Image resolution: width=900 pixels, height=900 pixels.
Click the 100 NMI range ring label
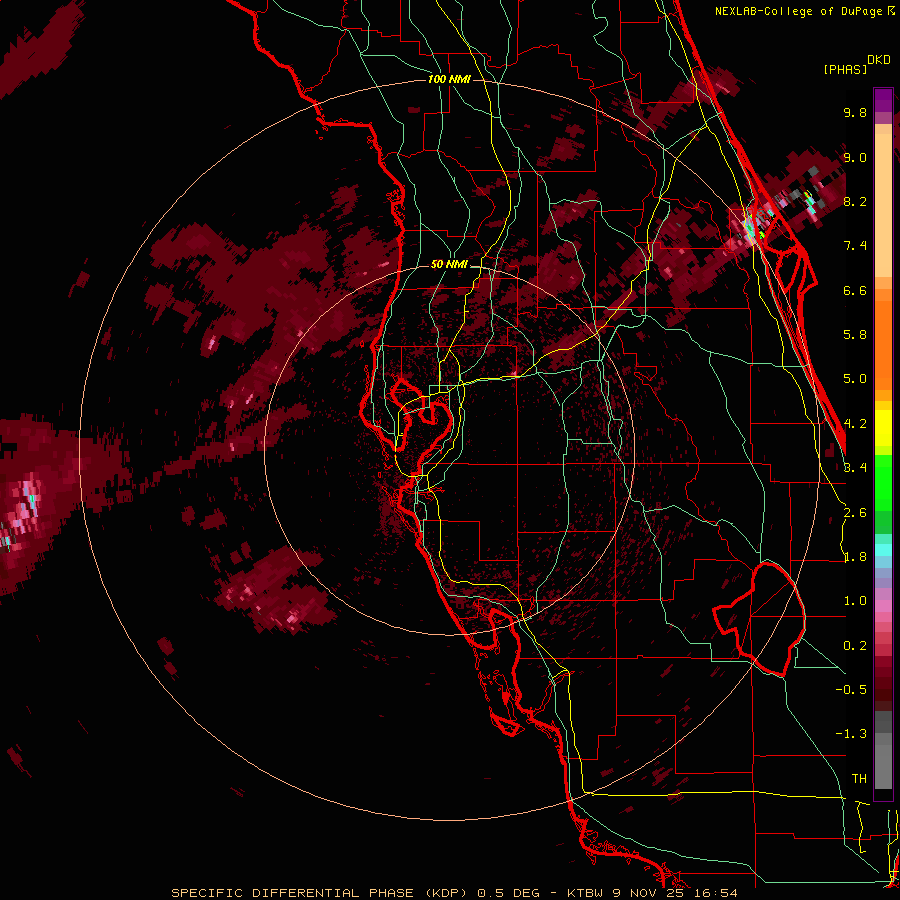pos(449,79)
